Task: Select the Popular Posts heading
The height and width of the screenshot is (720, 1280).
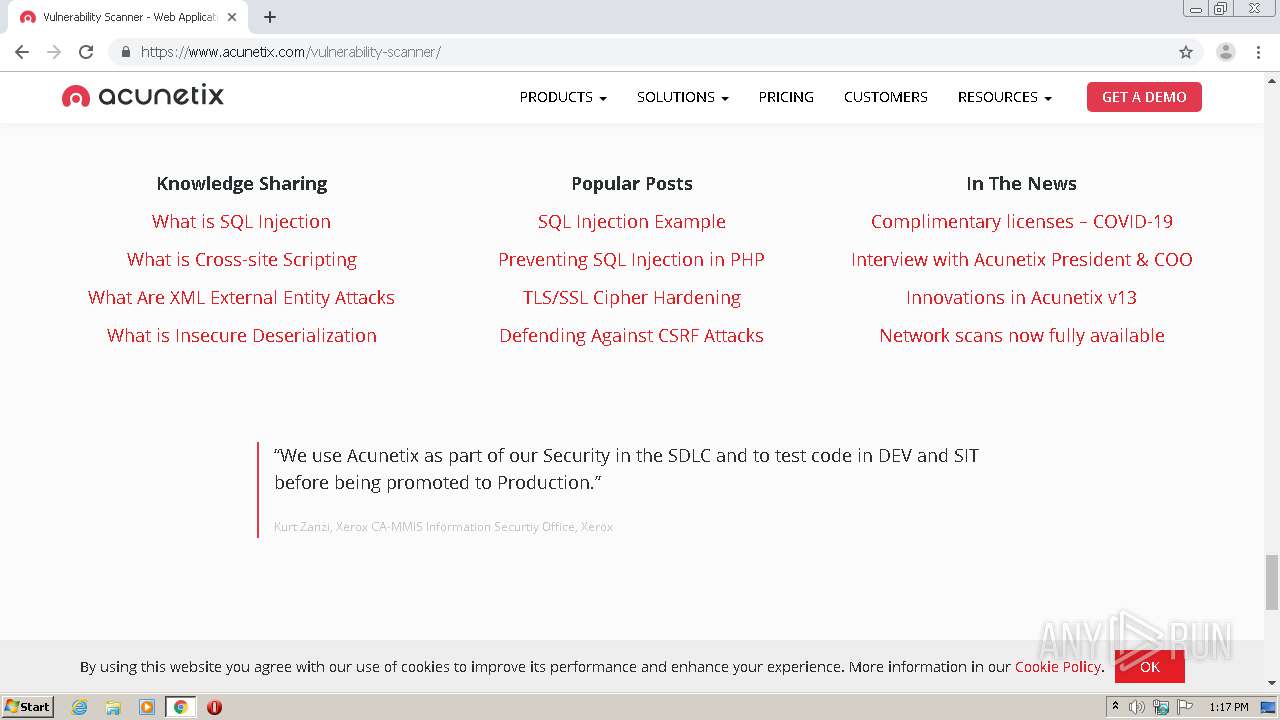Action: pyautogui.click(x=632, y=183)
